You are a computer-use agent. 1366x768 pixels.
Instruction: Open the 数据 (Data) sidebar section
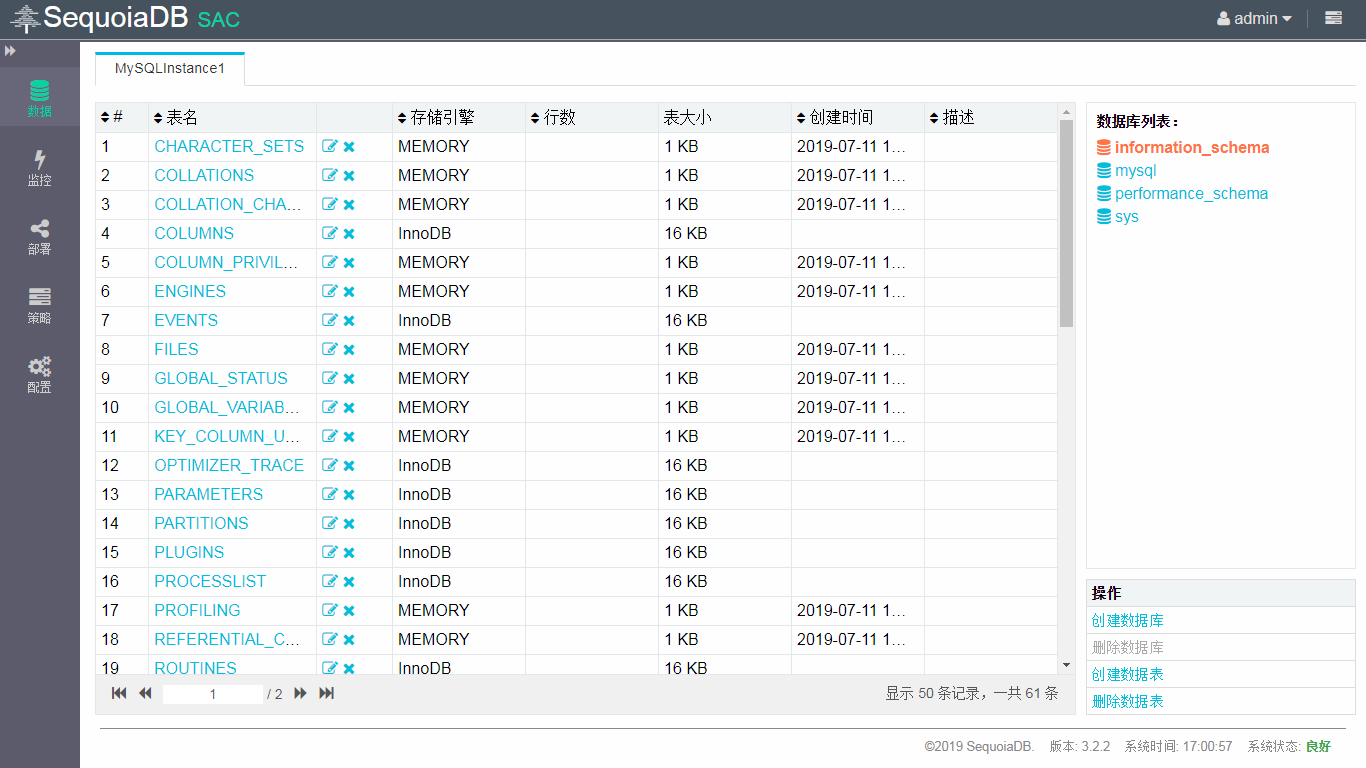click(x=39, y=98)
